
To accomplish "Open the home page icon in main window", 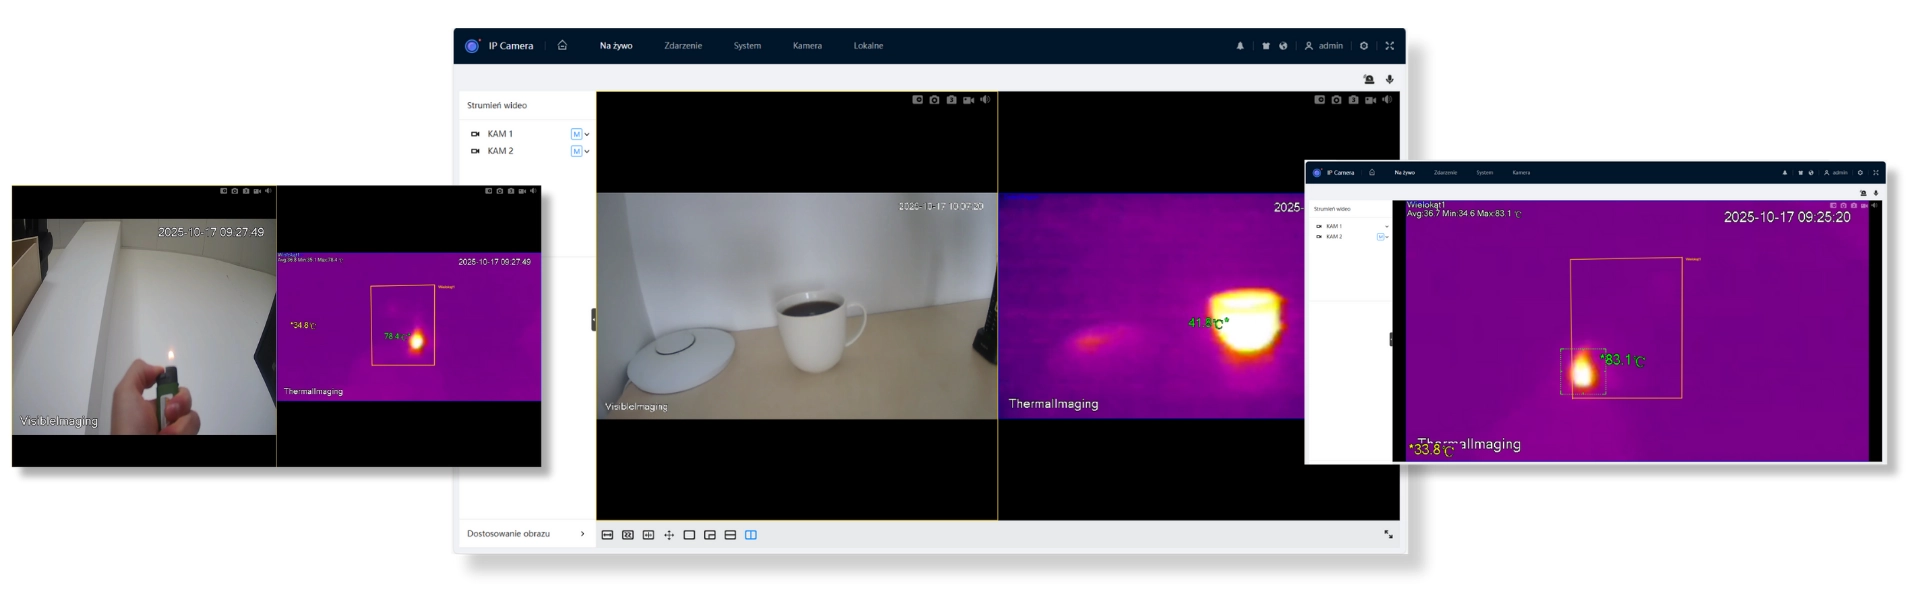I will (x=562, y=45).
